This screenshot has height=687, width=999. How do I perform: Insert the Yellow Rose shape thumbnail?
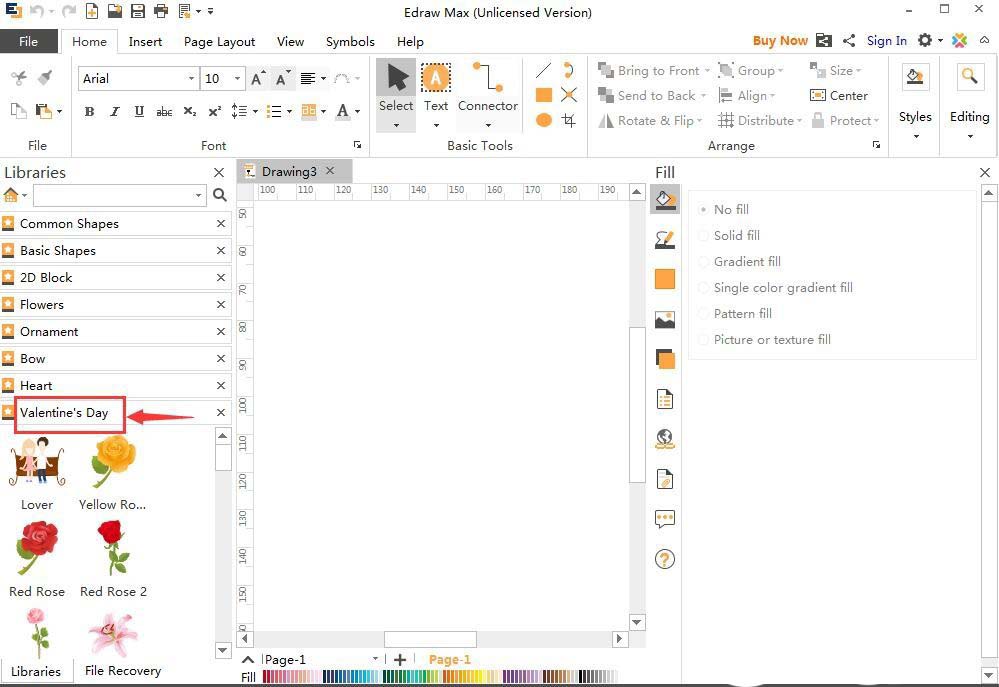click(113, 463)
